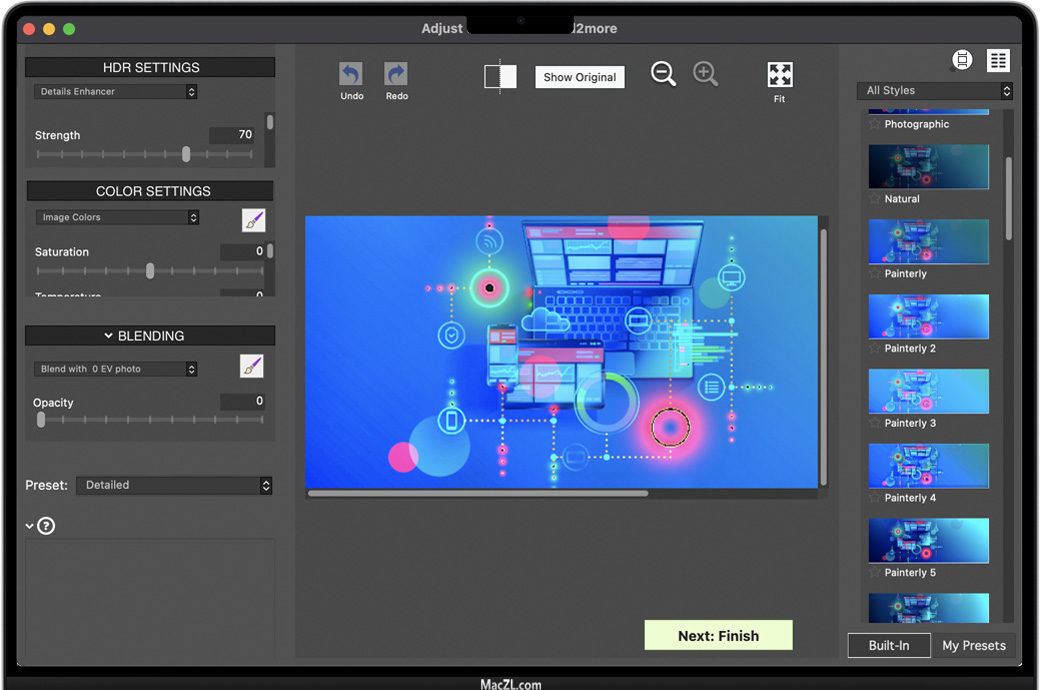Select the Built-In presets tab
1040x690 pixels.
click(888, 646)
